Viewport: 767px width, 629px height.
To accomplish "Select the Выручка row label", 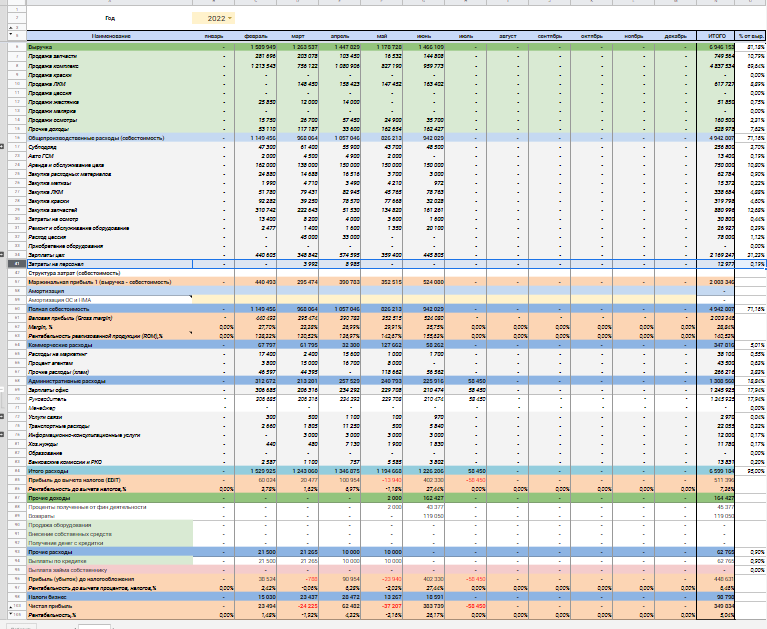I will pos(110,47).
